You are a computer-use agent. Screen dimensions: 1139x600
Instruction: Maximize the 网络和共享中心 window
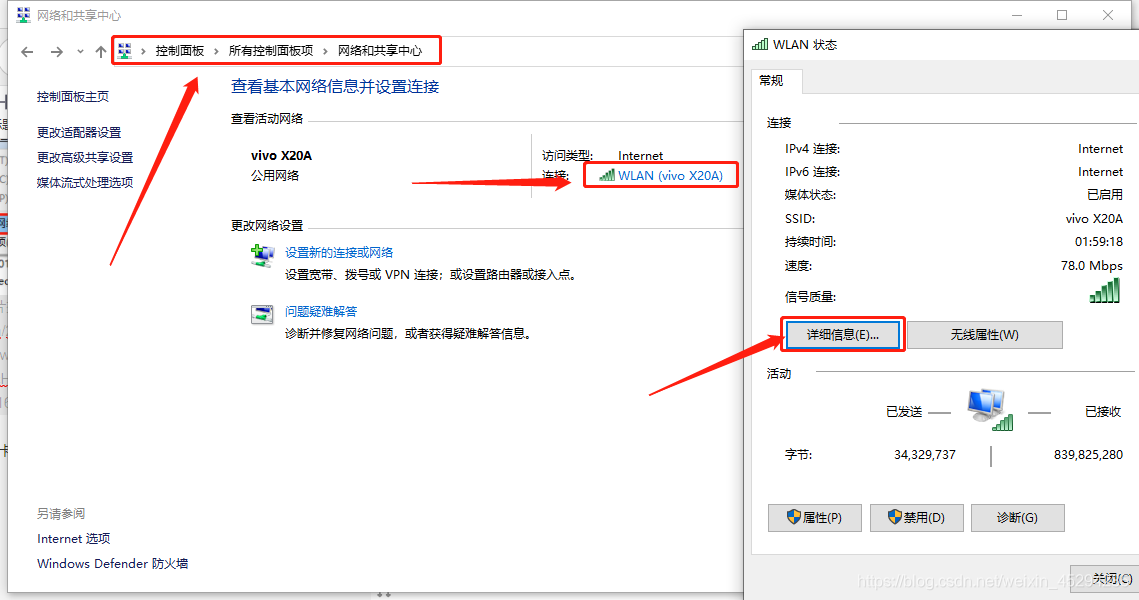click(1062, 15)
